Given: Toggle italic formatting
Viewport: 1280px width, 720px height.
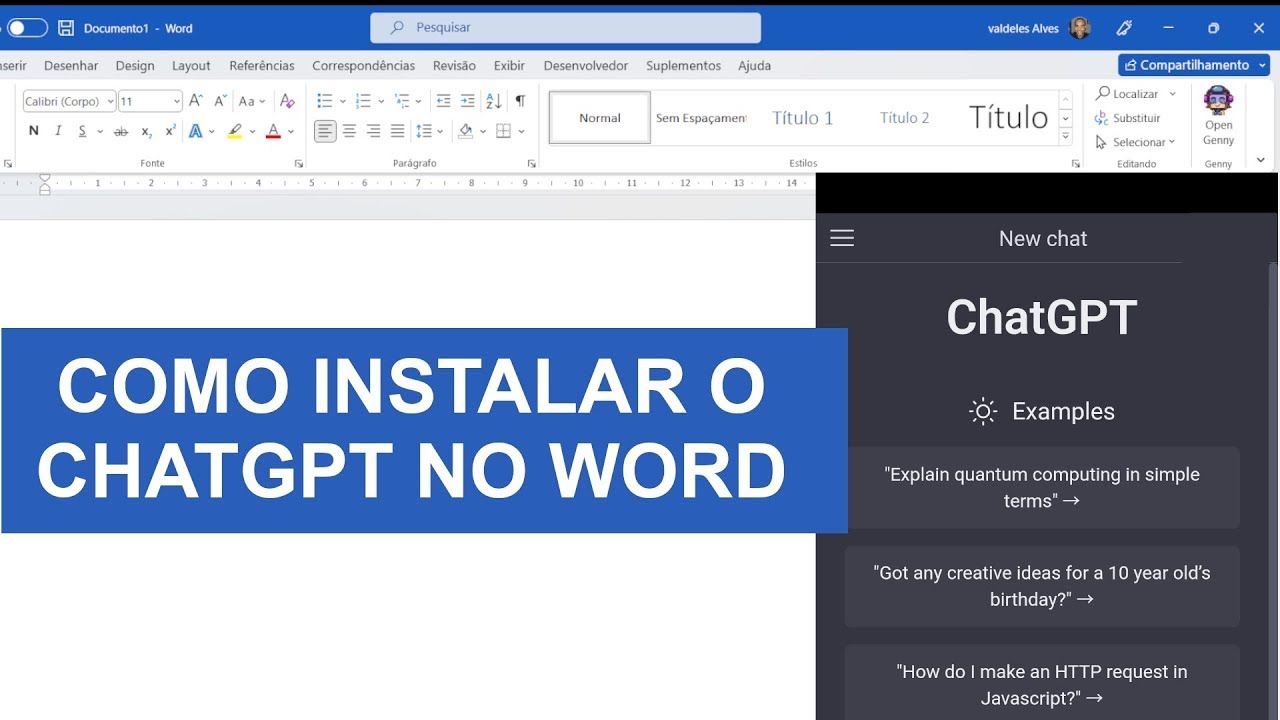Looking at the screenshot, I should (58, 131).
